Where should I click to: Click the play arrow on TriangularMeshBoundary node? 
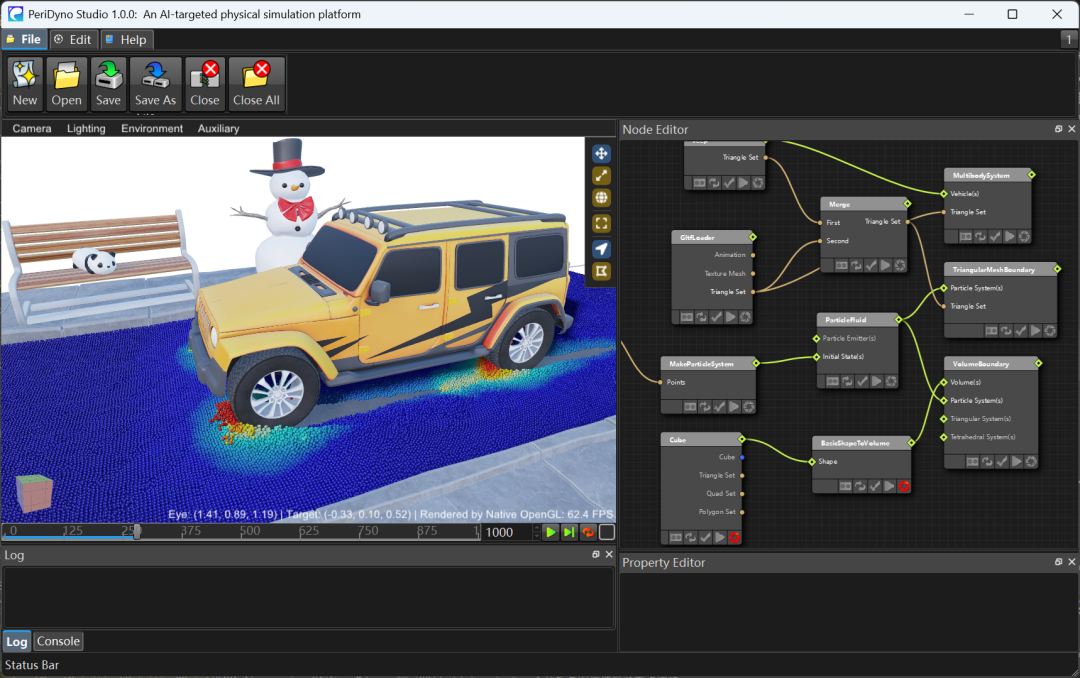[x=1035, y=331]
